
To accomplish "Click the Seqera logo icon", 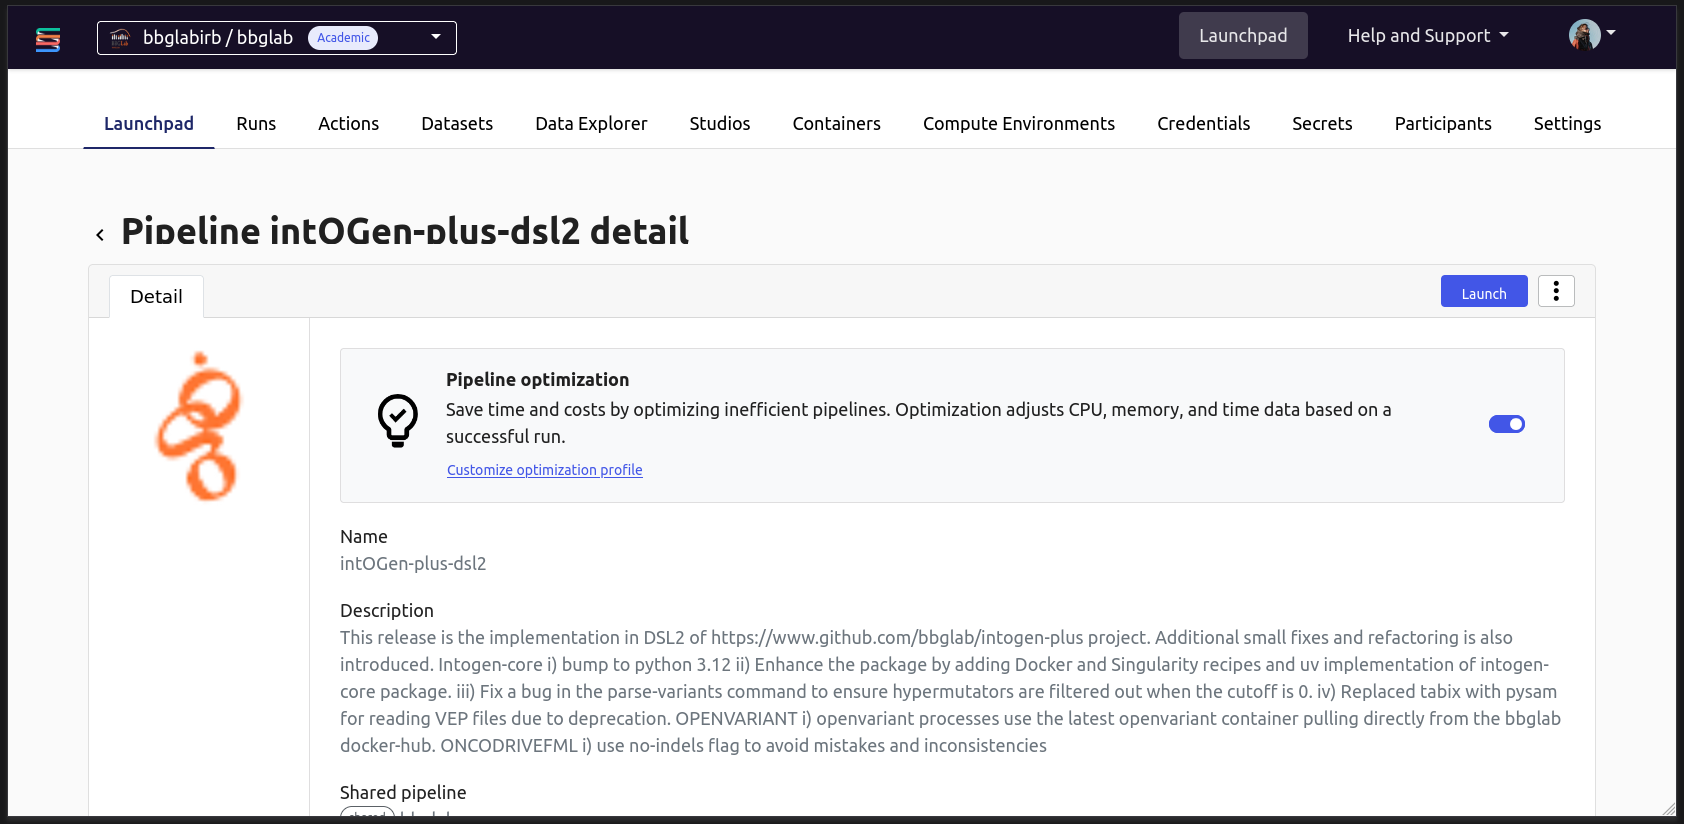I will 48,39.
